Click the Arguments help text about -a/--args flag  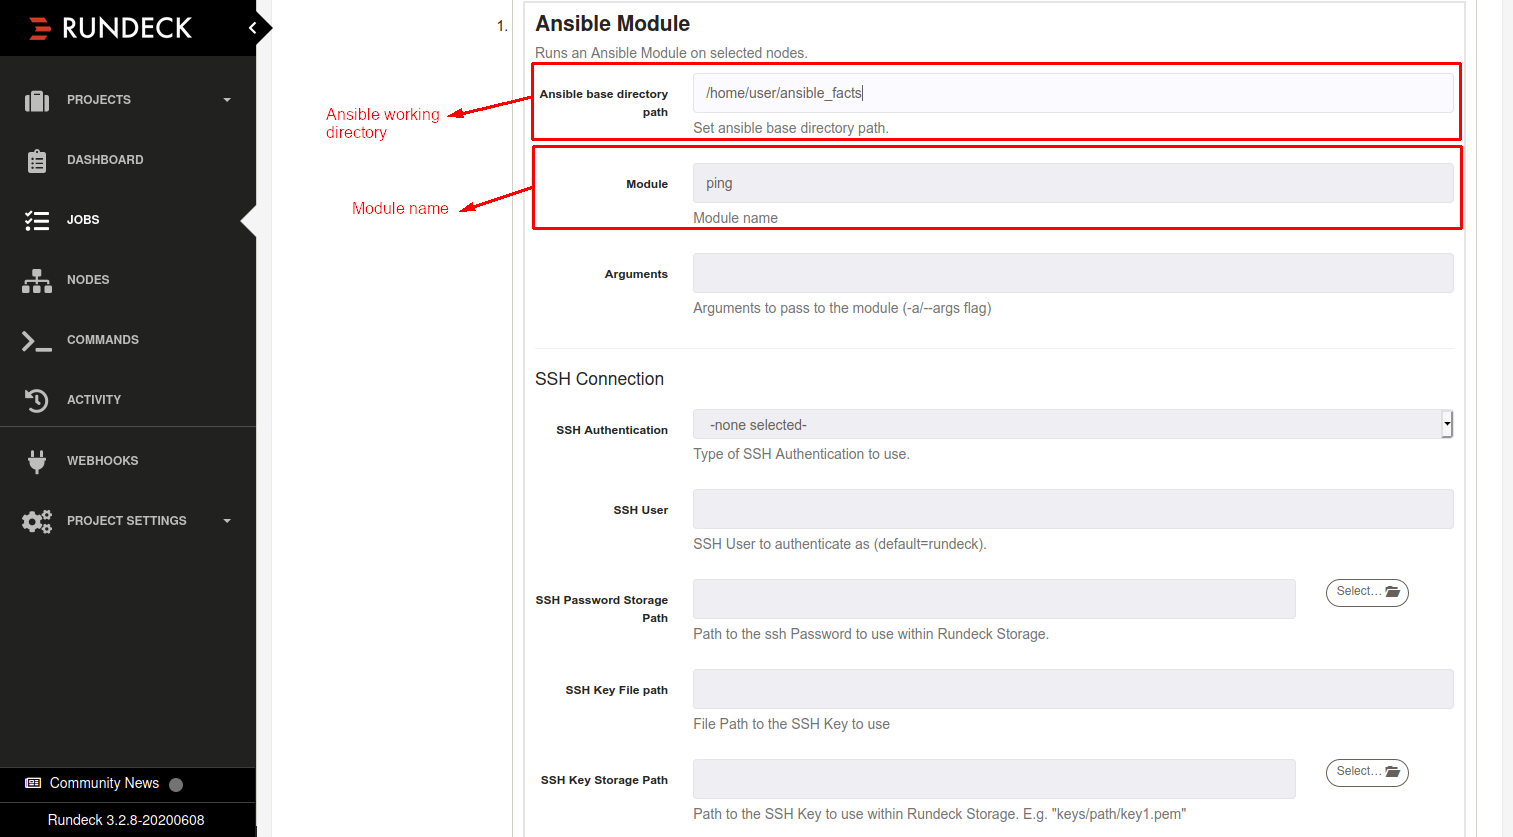tap(842, 308)
